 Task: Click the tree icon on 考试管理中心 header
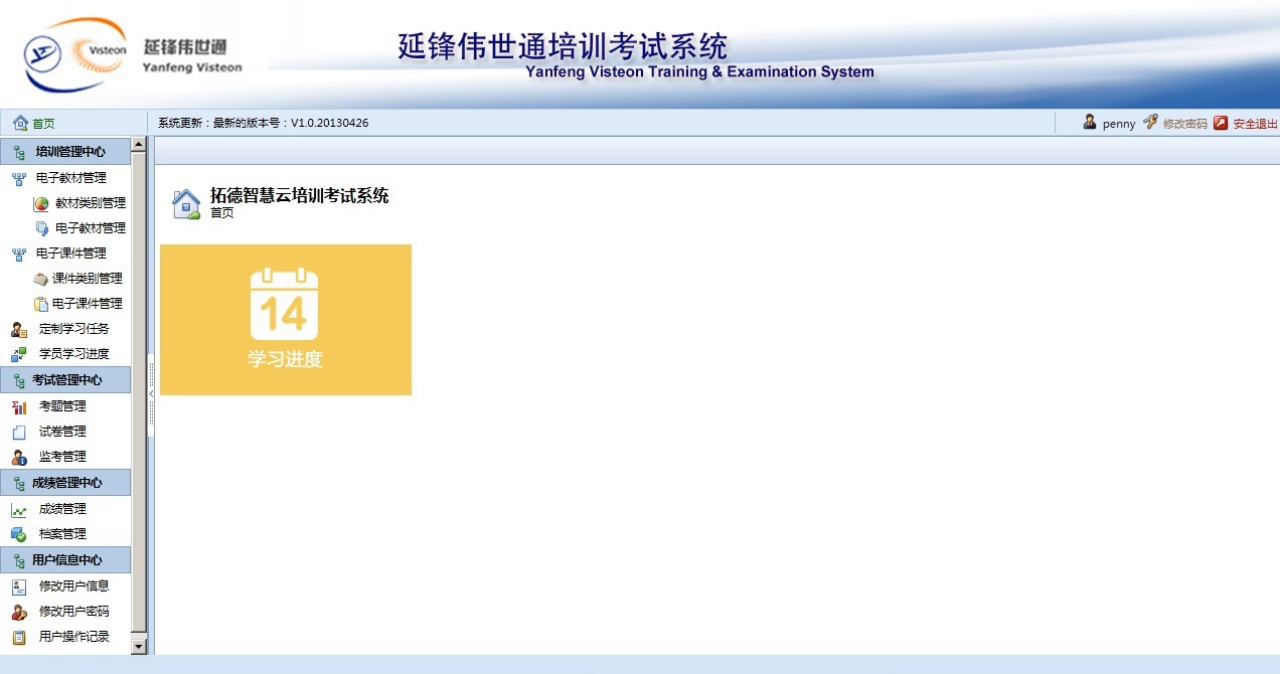(x=19, y=380)
